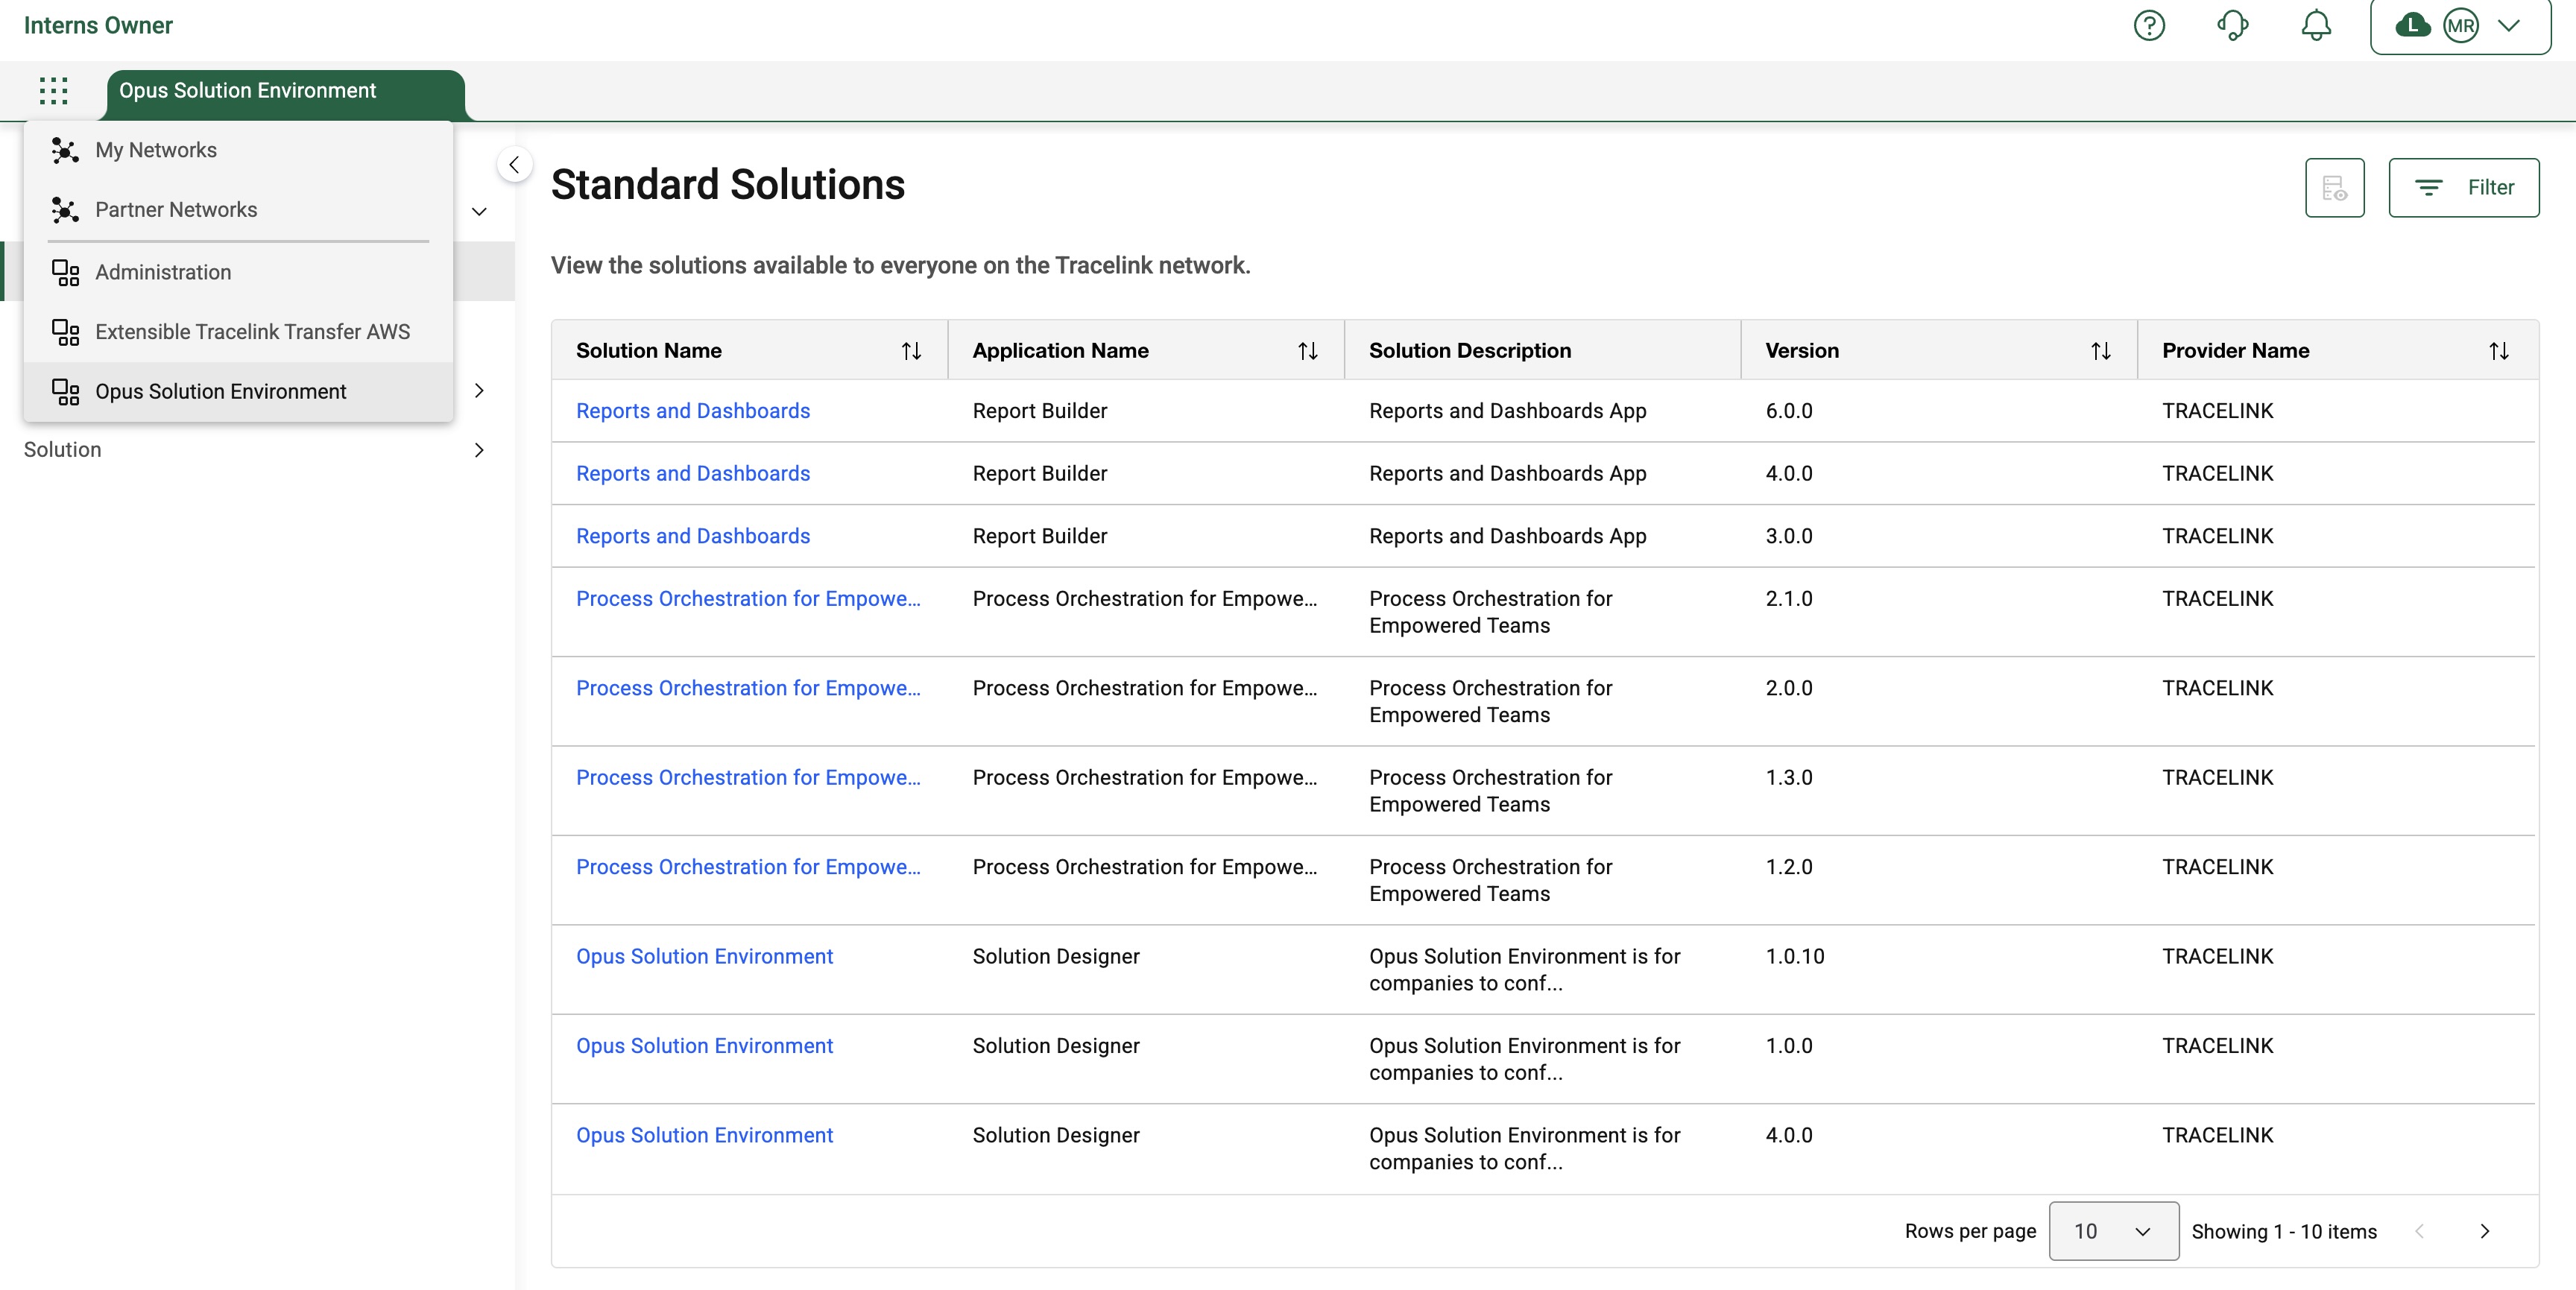The height and width of the screenshot is (1290, 2576).
Task: Go to next page of results
Action: (2485, 1231)
